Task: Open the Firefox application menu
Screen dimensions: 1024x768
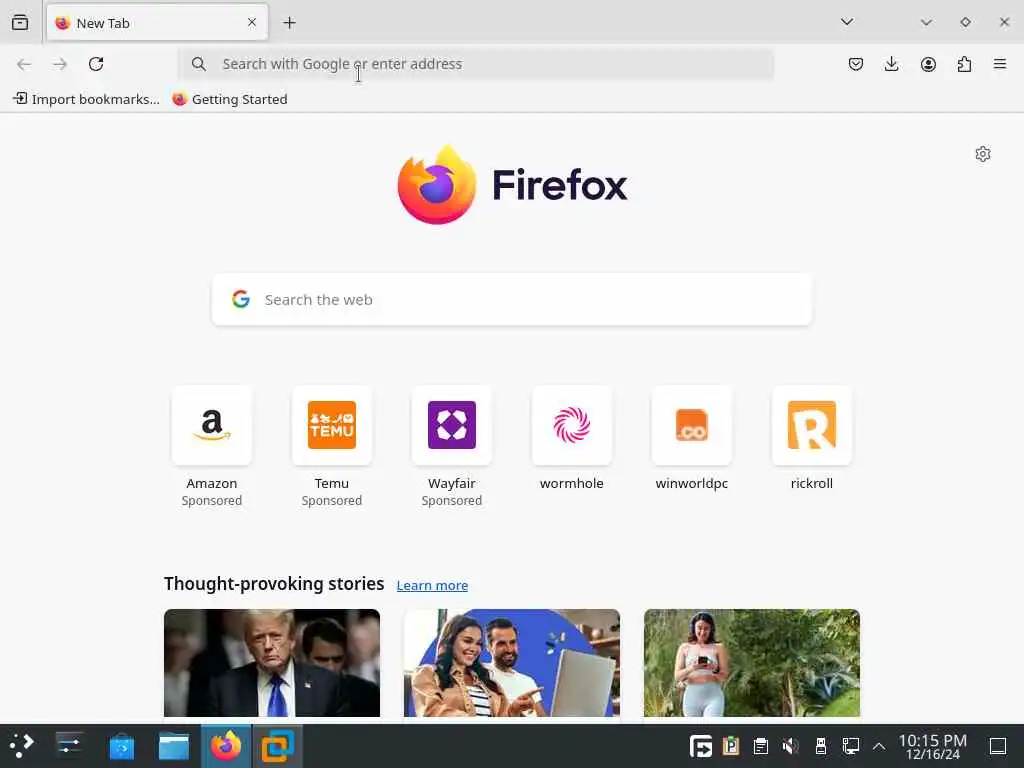Action: click(x=1000, y=64)
